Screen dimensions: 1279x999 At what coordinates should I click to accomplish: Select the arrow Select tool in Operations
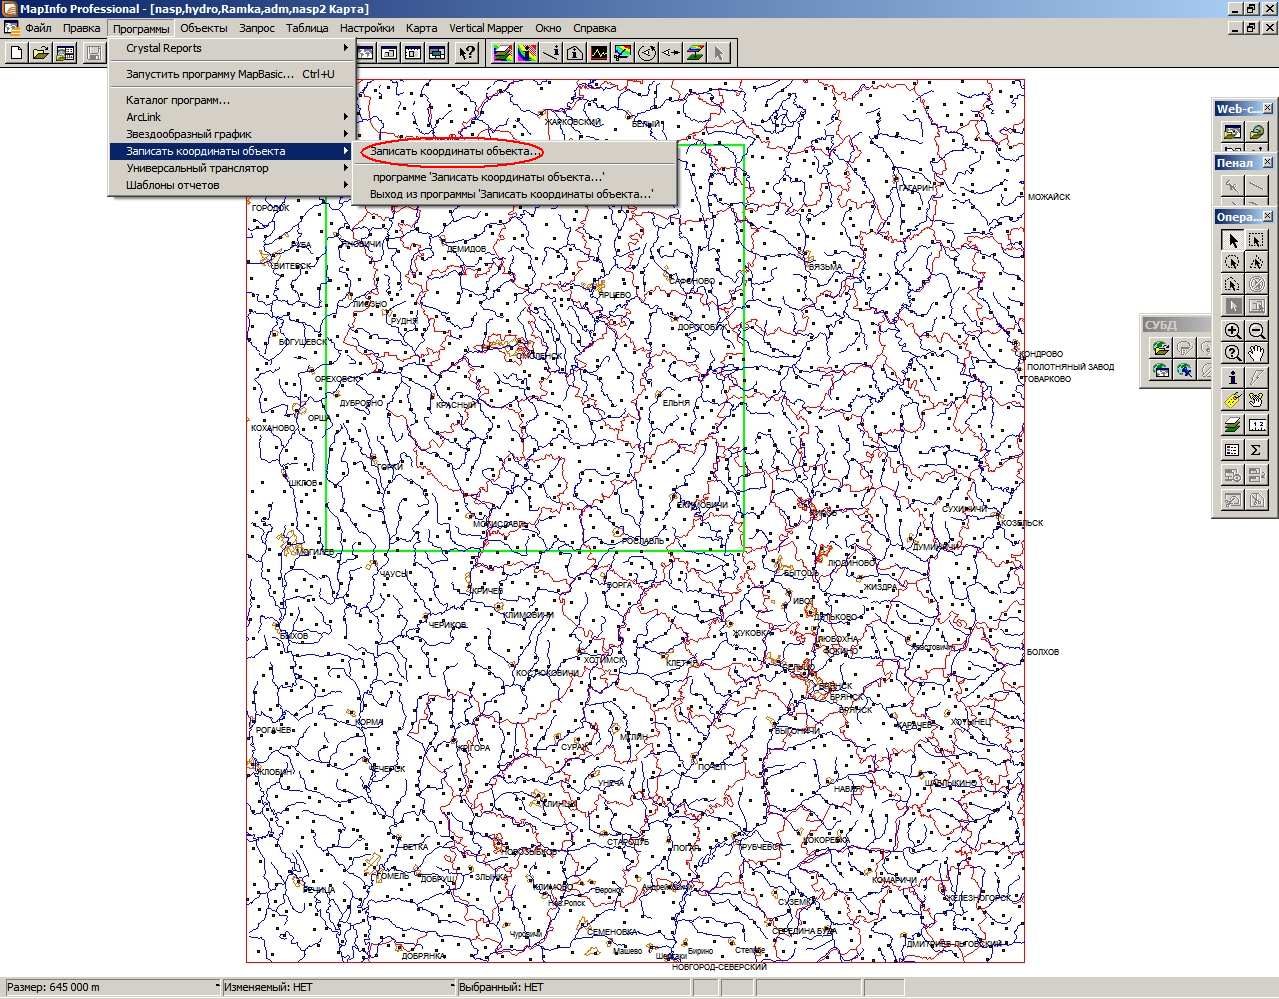(x=1232, y=240)
